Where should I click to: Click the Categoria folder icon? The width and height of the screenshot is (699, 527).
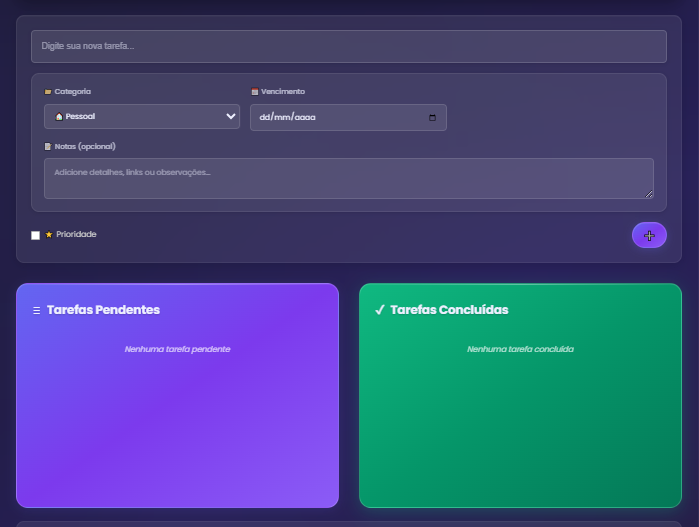(x=48, y=91)
